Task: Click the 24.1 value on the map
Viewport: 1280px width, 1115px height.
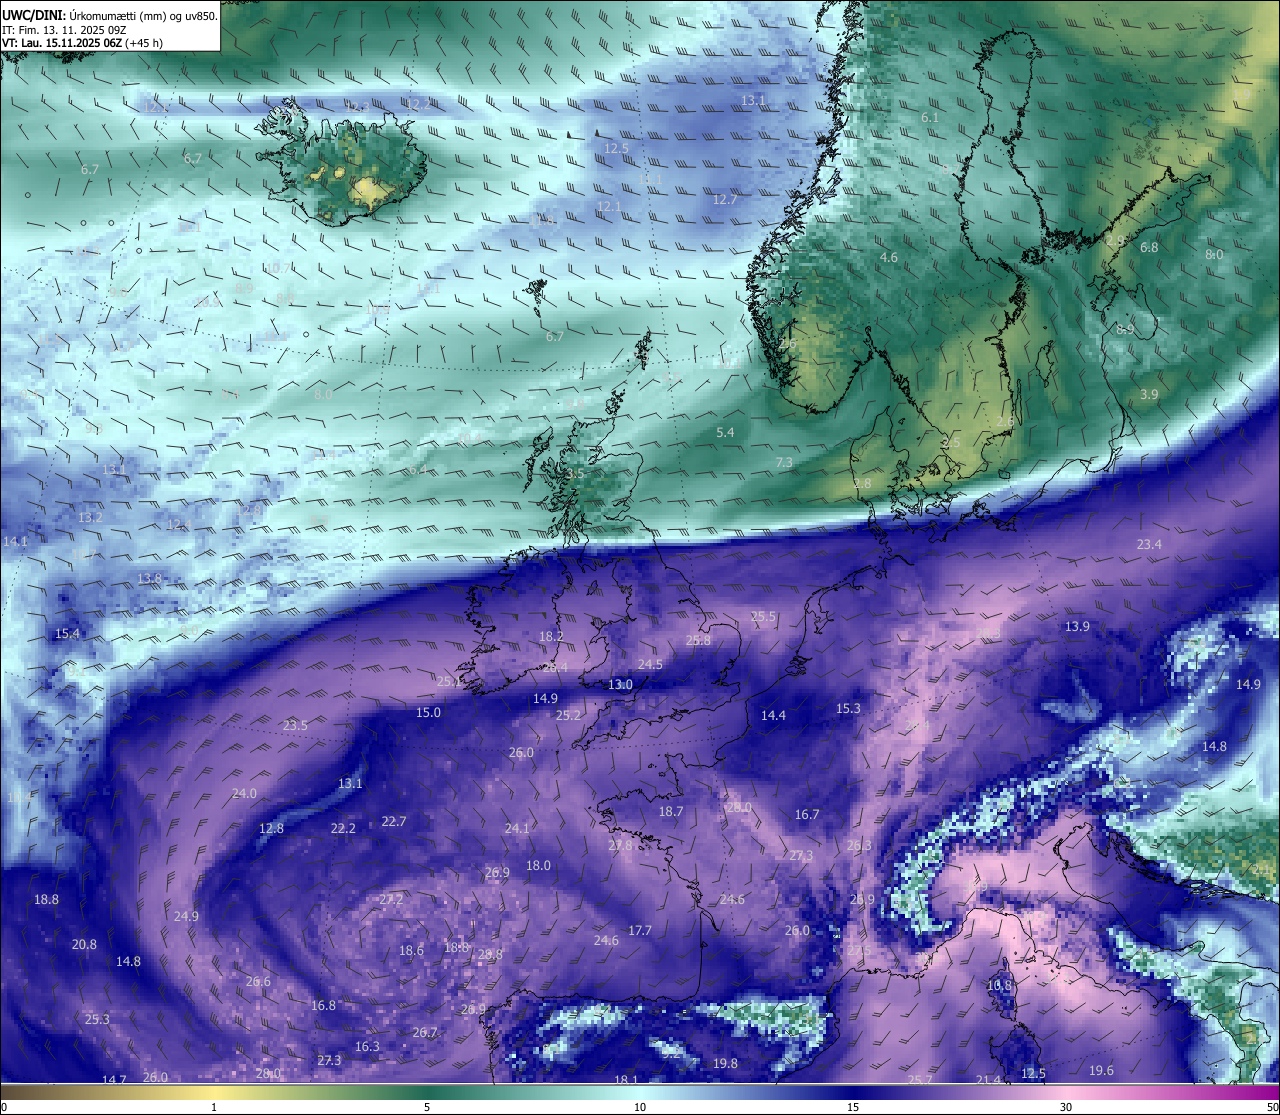Action: tap(517, 829)
